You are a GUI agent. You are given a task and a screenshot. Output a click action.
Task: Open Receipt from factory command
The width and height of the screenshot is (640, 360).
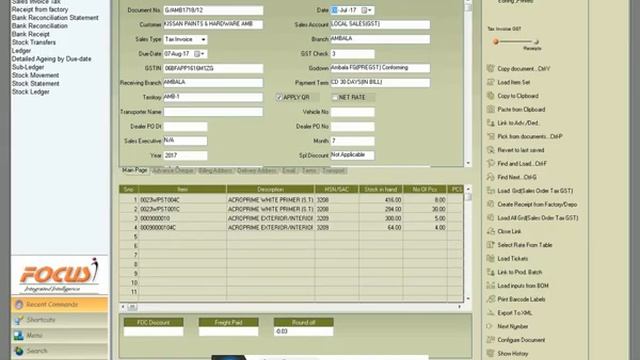tap(40, 9)
